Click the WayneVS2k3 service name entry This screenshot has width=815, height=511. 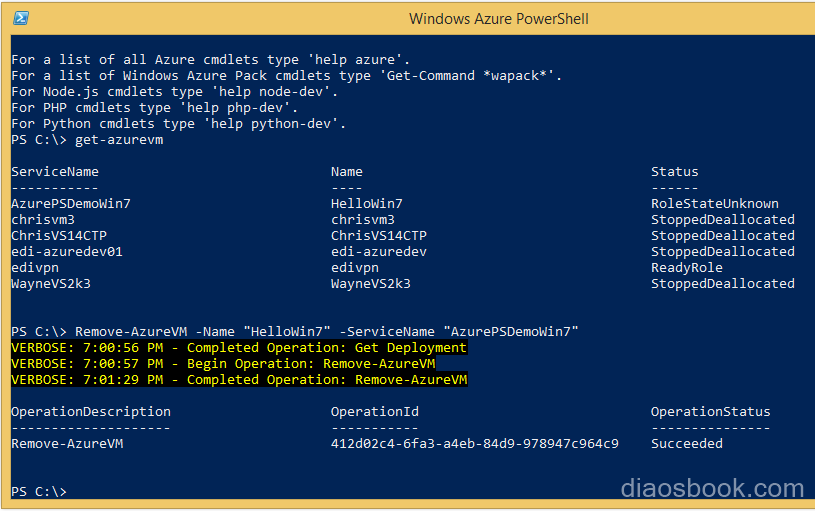(51, 283)
